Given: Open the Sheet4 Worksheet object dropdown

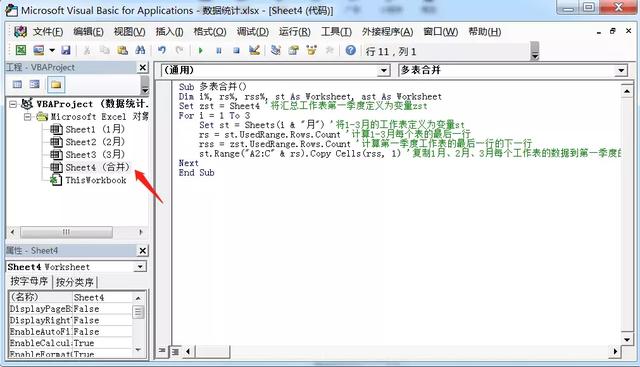Looking at the screenshot, I should [x=140, y=267].
